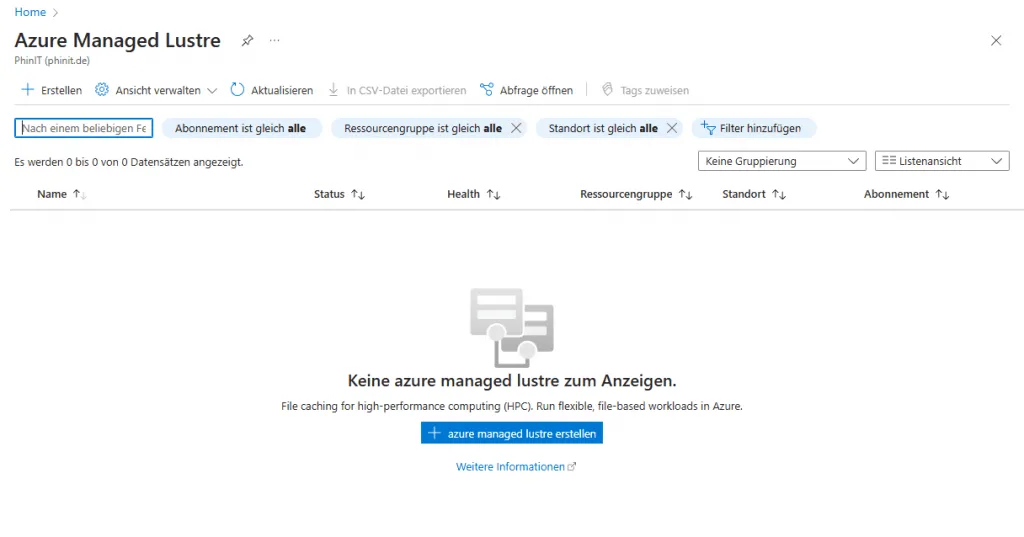Expand the Keine Gruppierung dropdown

pyautogui.click(x=781, y=161)
